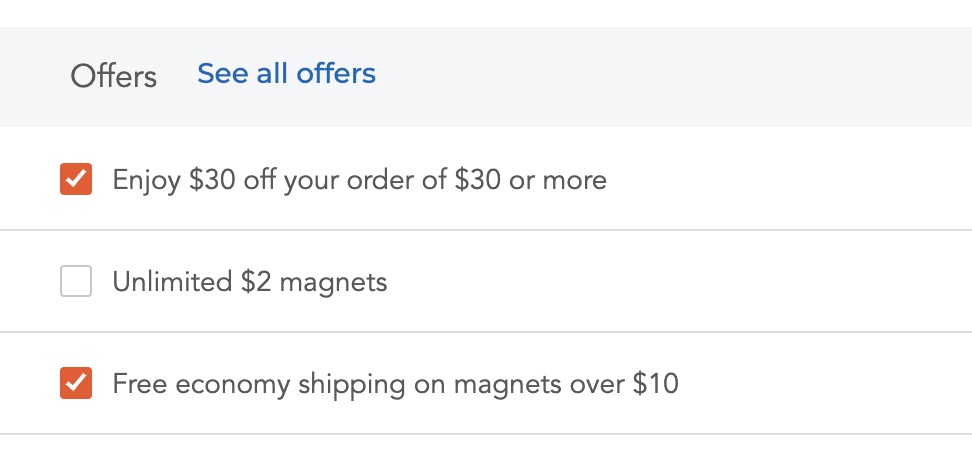Image resolution: width=972 pixels, height=466 pixels.
Task: Enable the Unlimited $2 magnets checkbox
Action: point(76,282)
